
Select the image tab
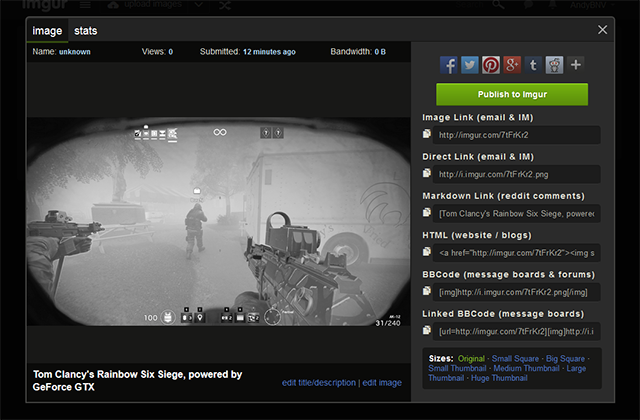click(47, 31)
